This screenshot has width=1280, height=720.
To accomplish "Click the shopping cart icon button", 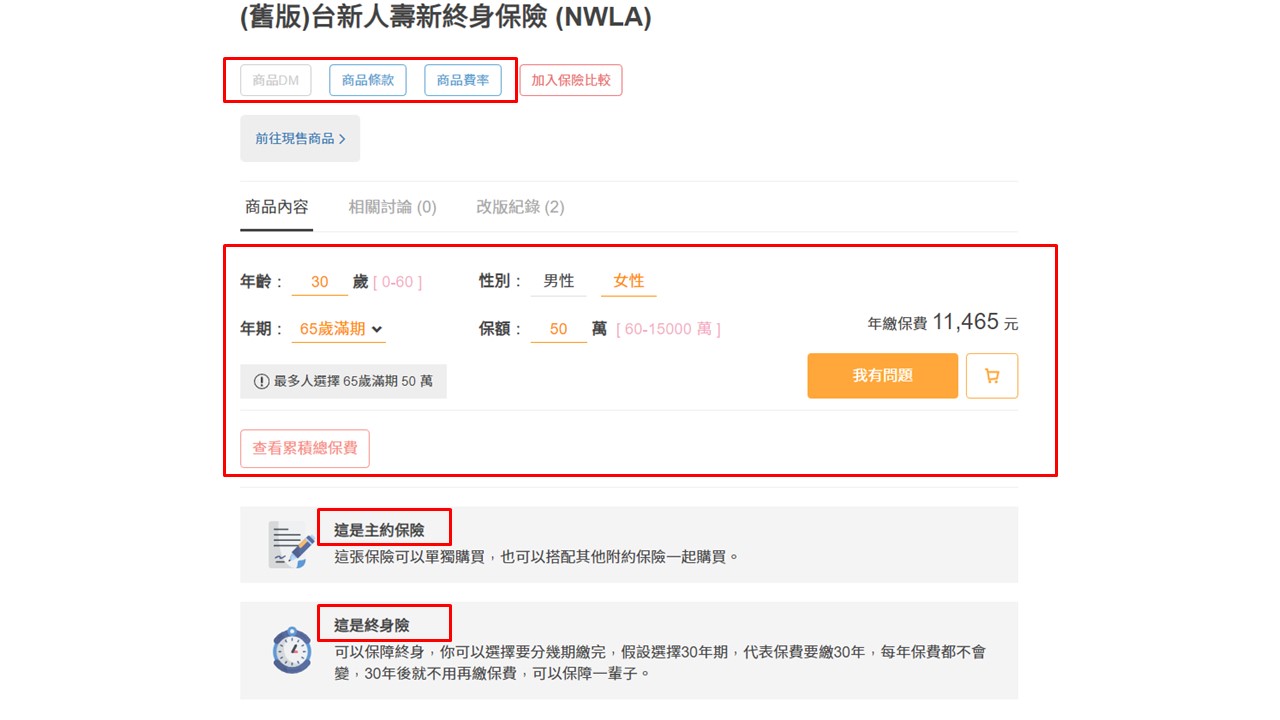I will coord(992,376).
